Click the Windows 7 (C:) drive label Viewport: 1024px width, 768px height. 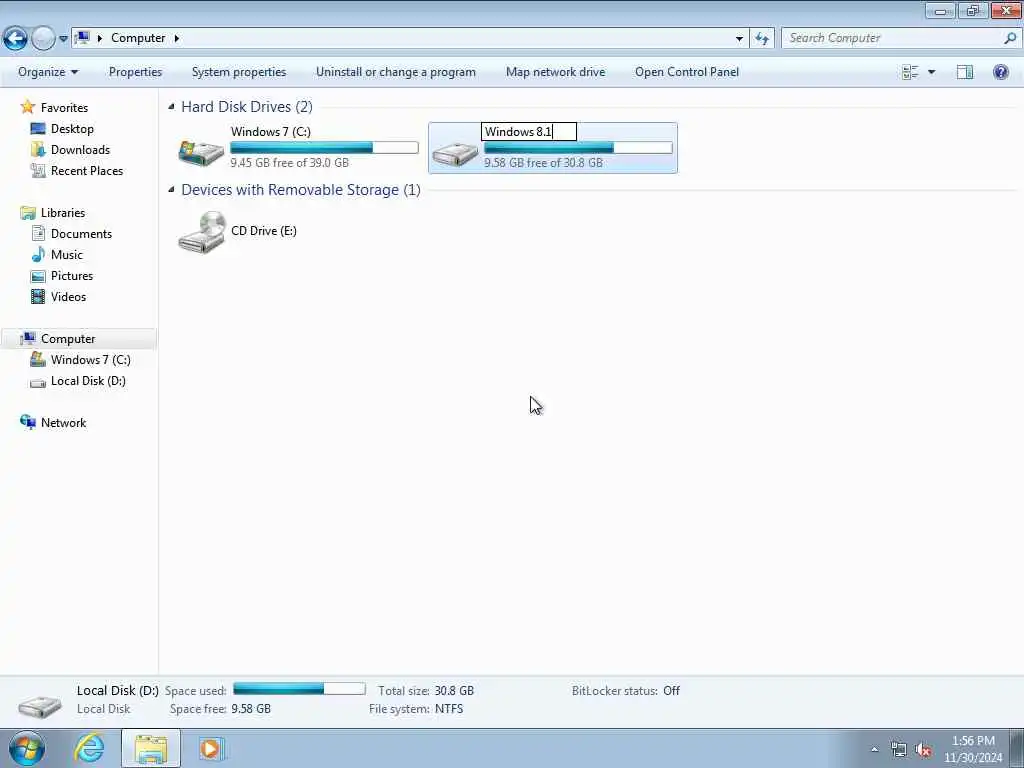[270, 131]
